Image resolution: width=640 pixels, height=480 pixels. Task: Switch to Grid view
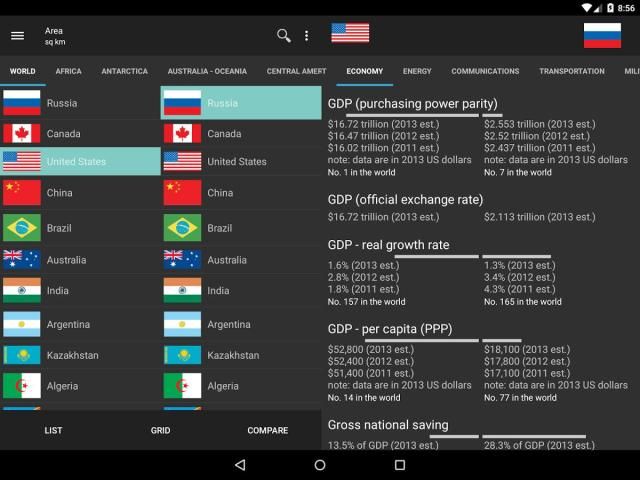[160, 431]
